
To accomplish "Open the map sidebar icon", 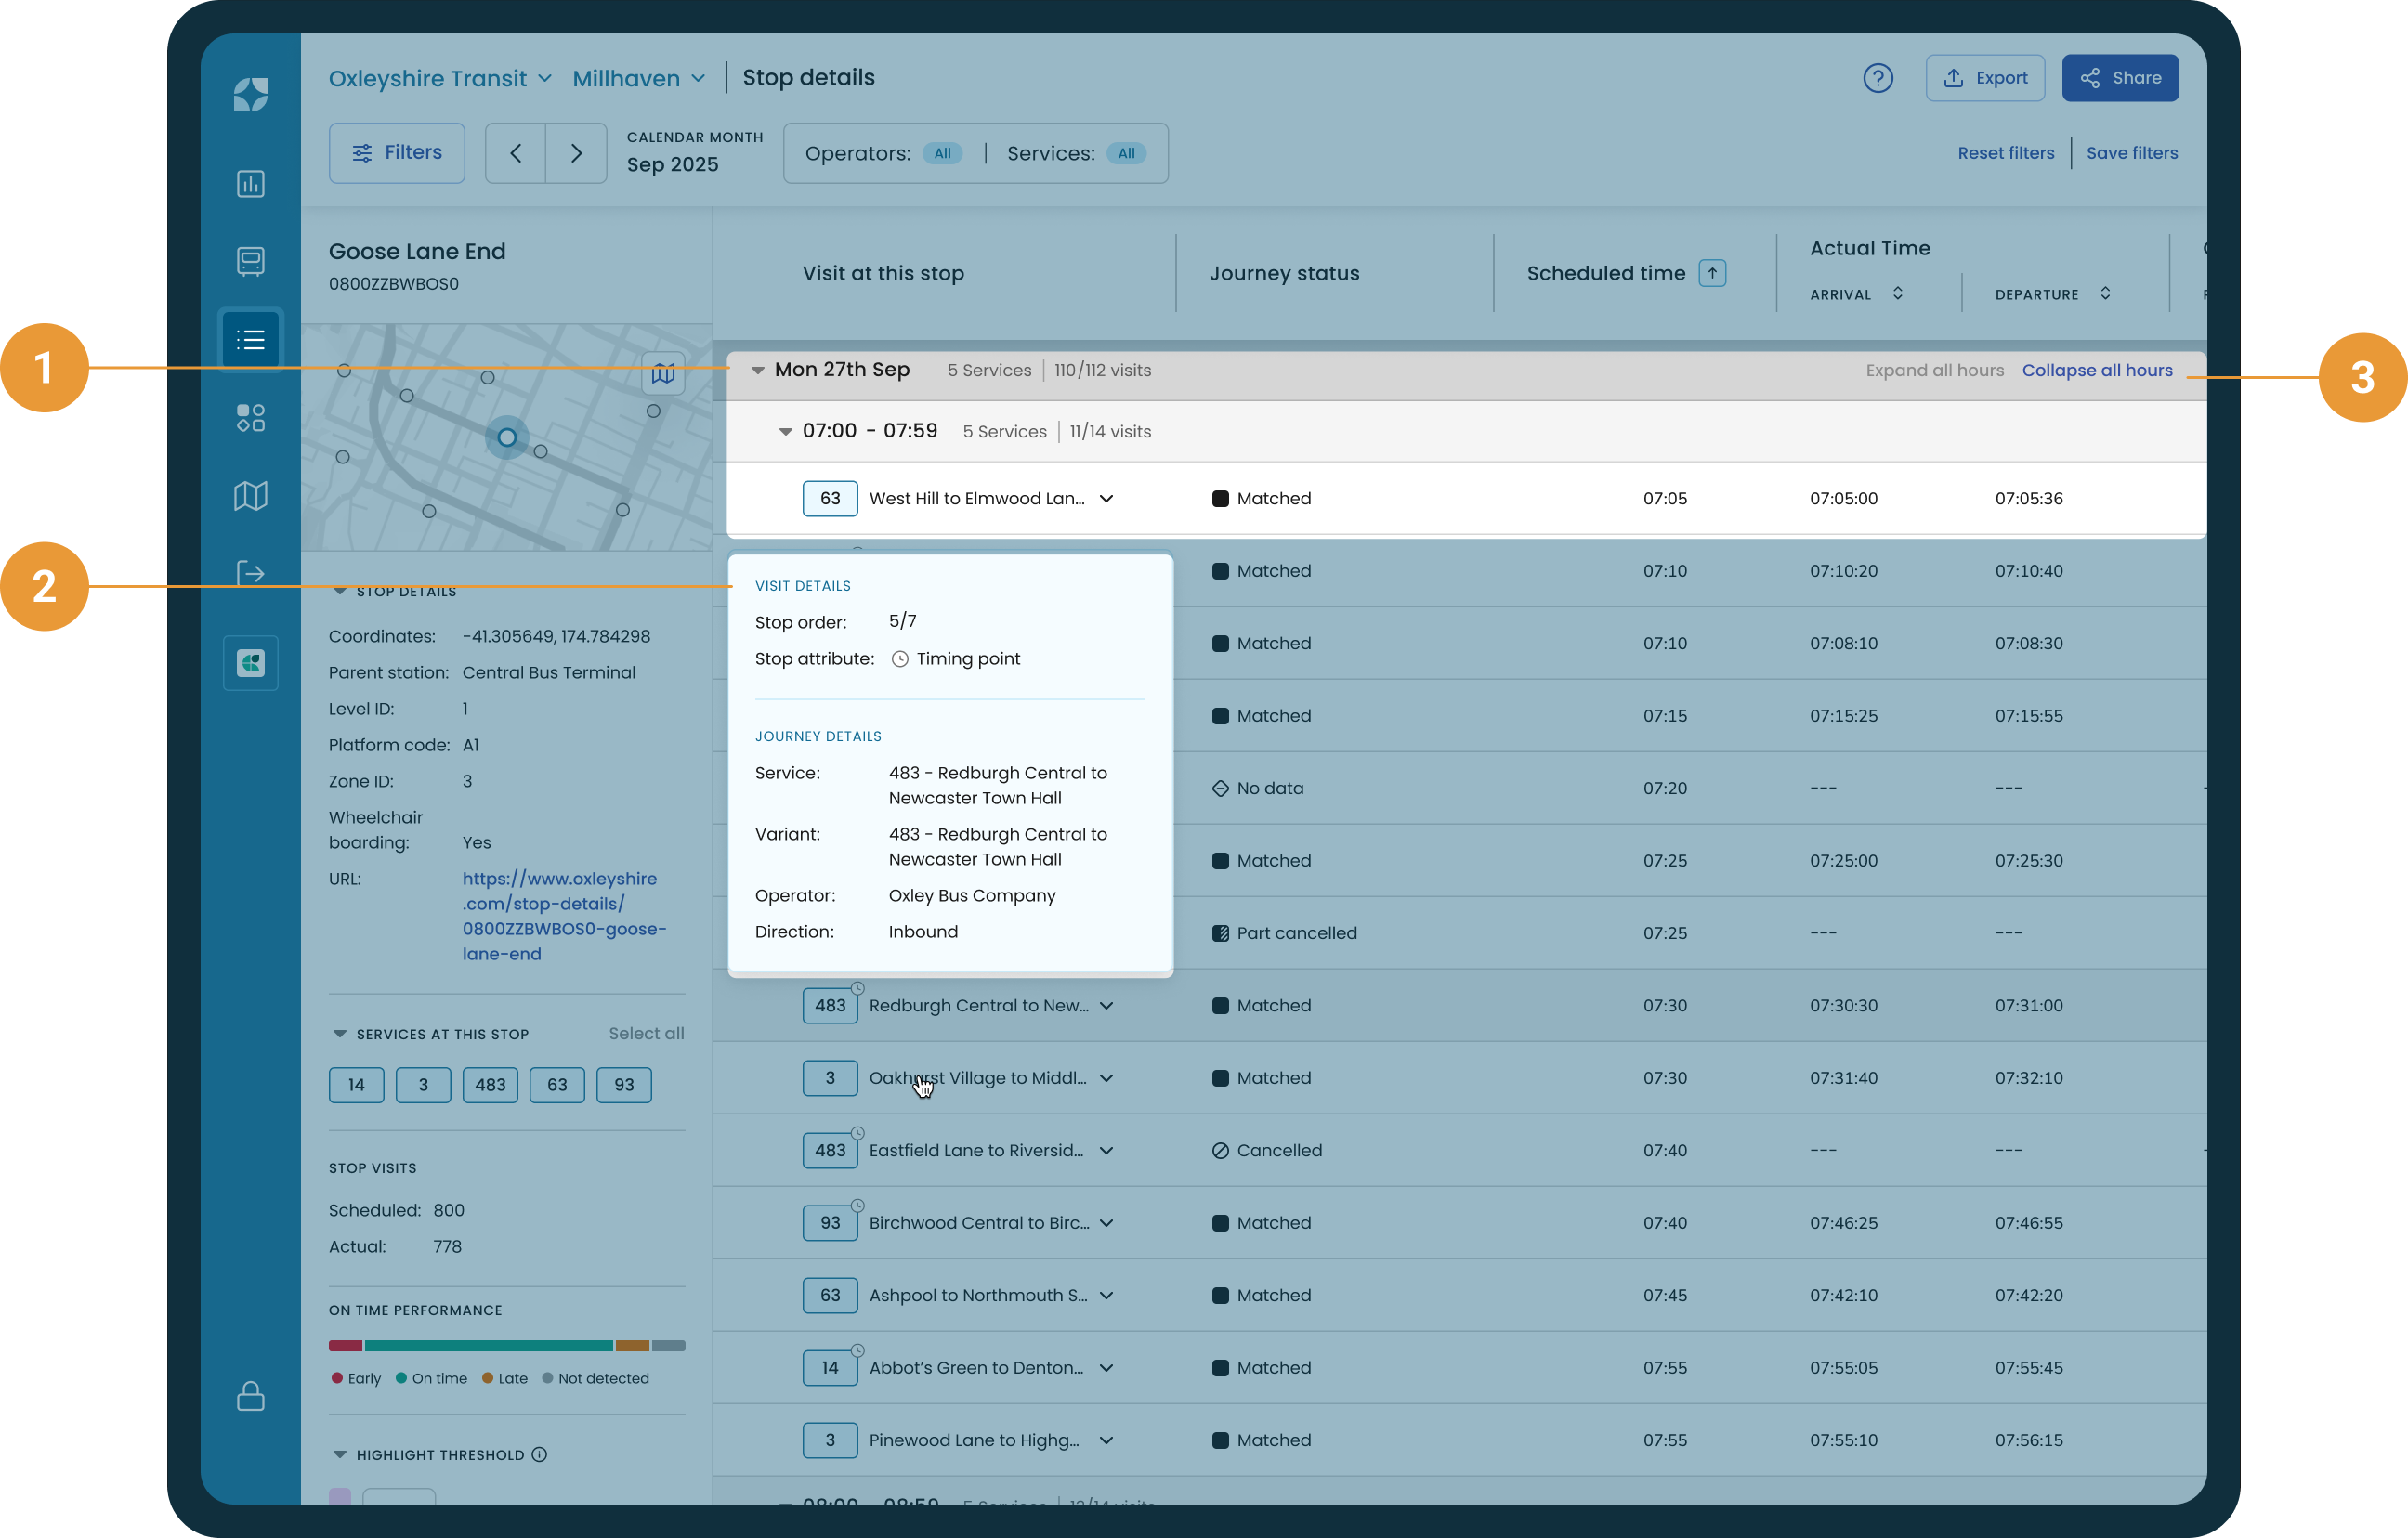I will 250,496.
